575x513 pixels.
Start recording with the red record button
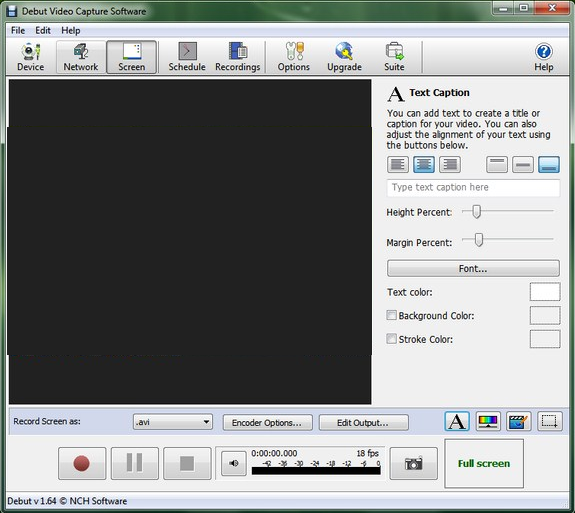pos(82,463)
